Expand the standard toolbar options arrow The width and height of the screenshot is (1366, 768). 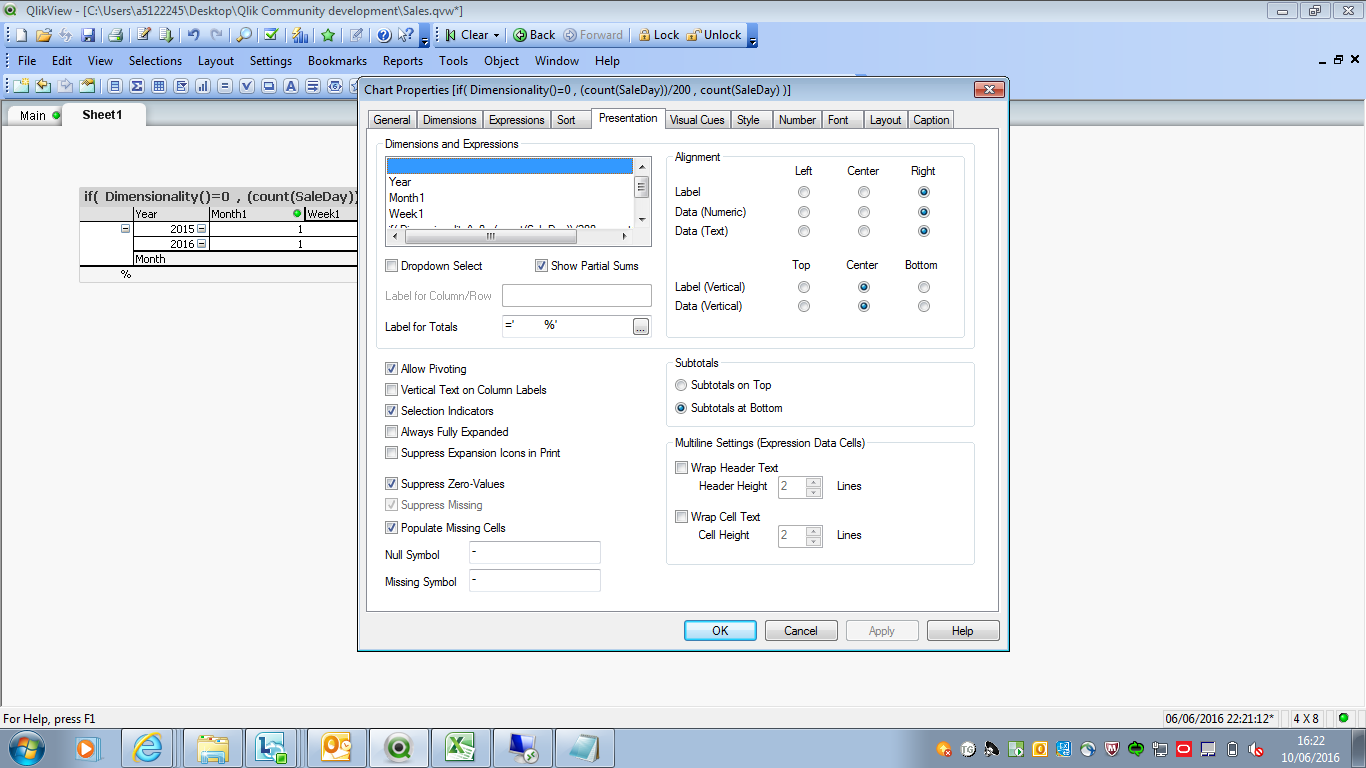point(425,38)
